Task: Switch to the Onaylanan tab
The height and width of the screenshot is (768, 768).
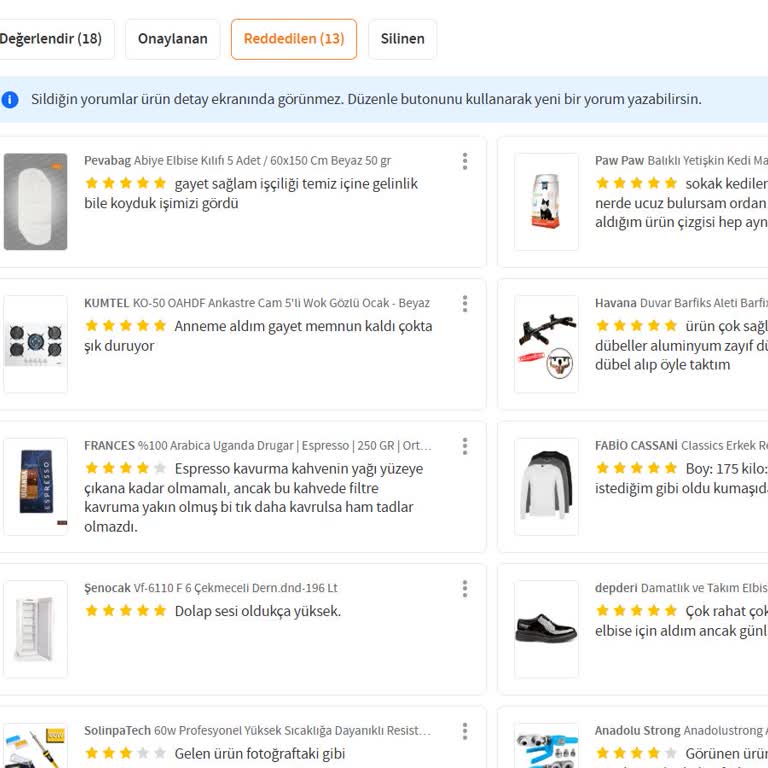Action: (x=173, y=39)
